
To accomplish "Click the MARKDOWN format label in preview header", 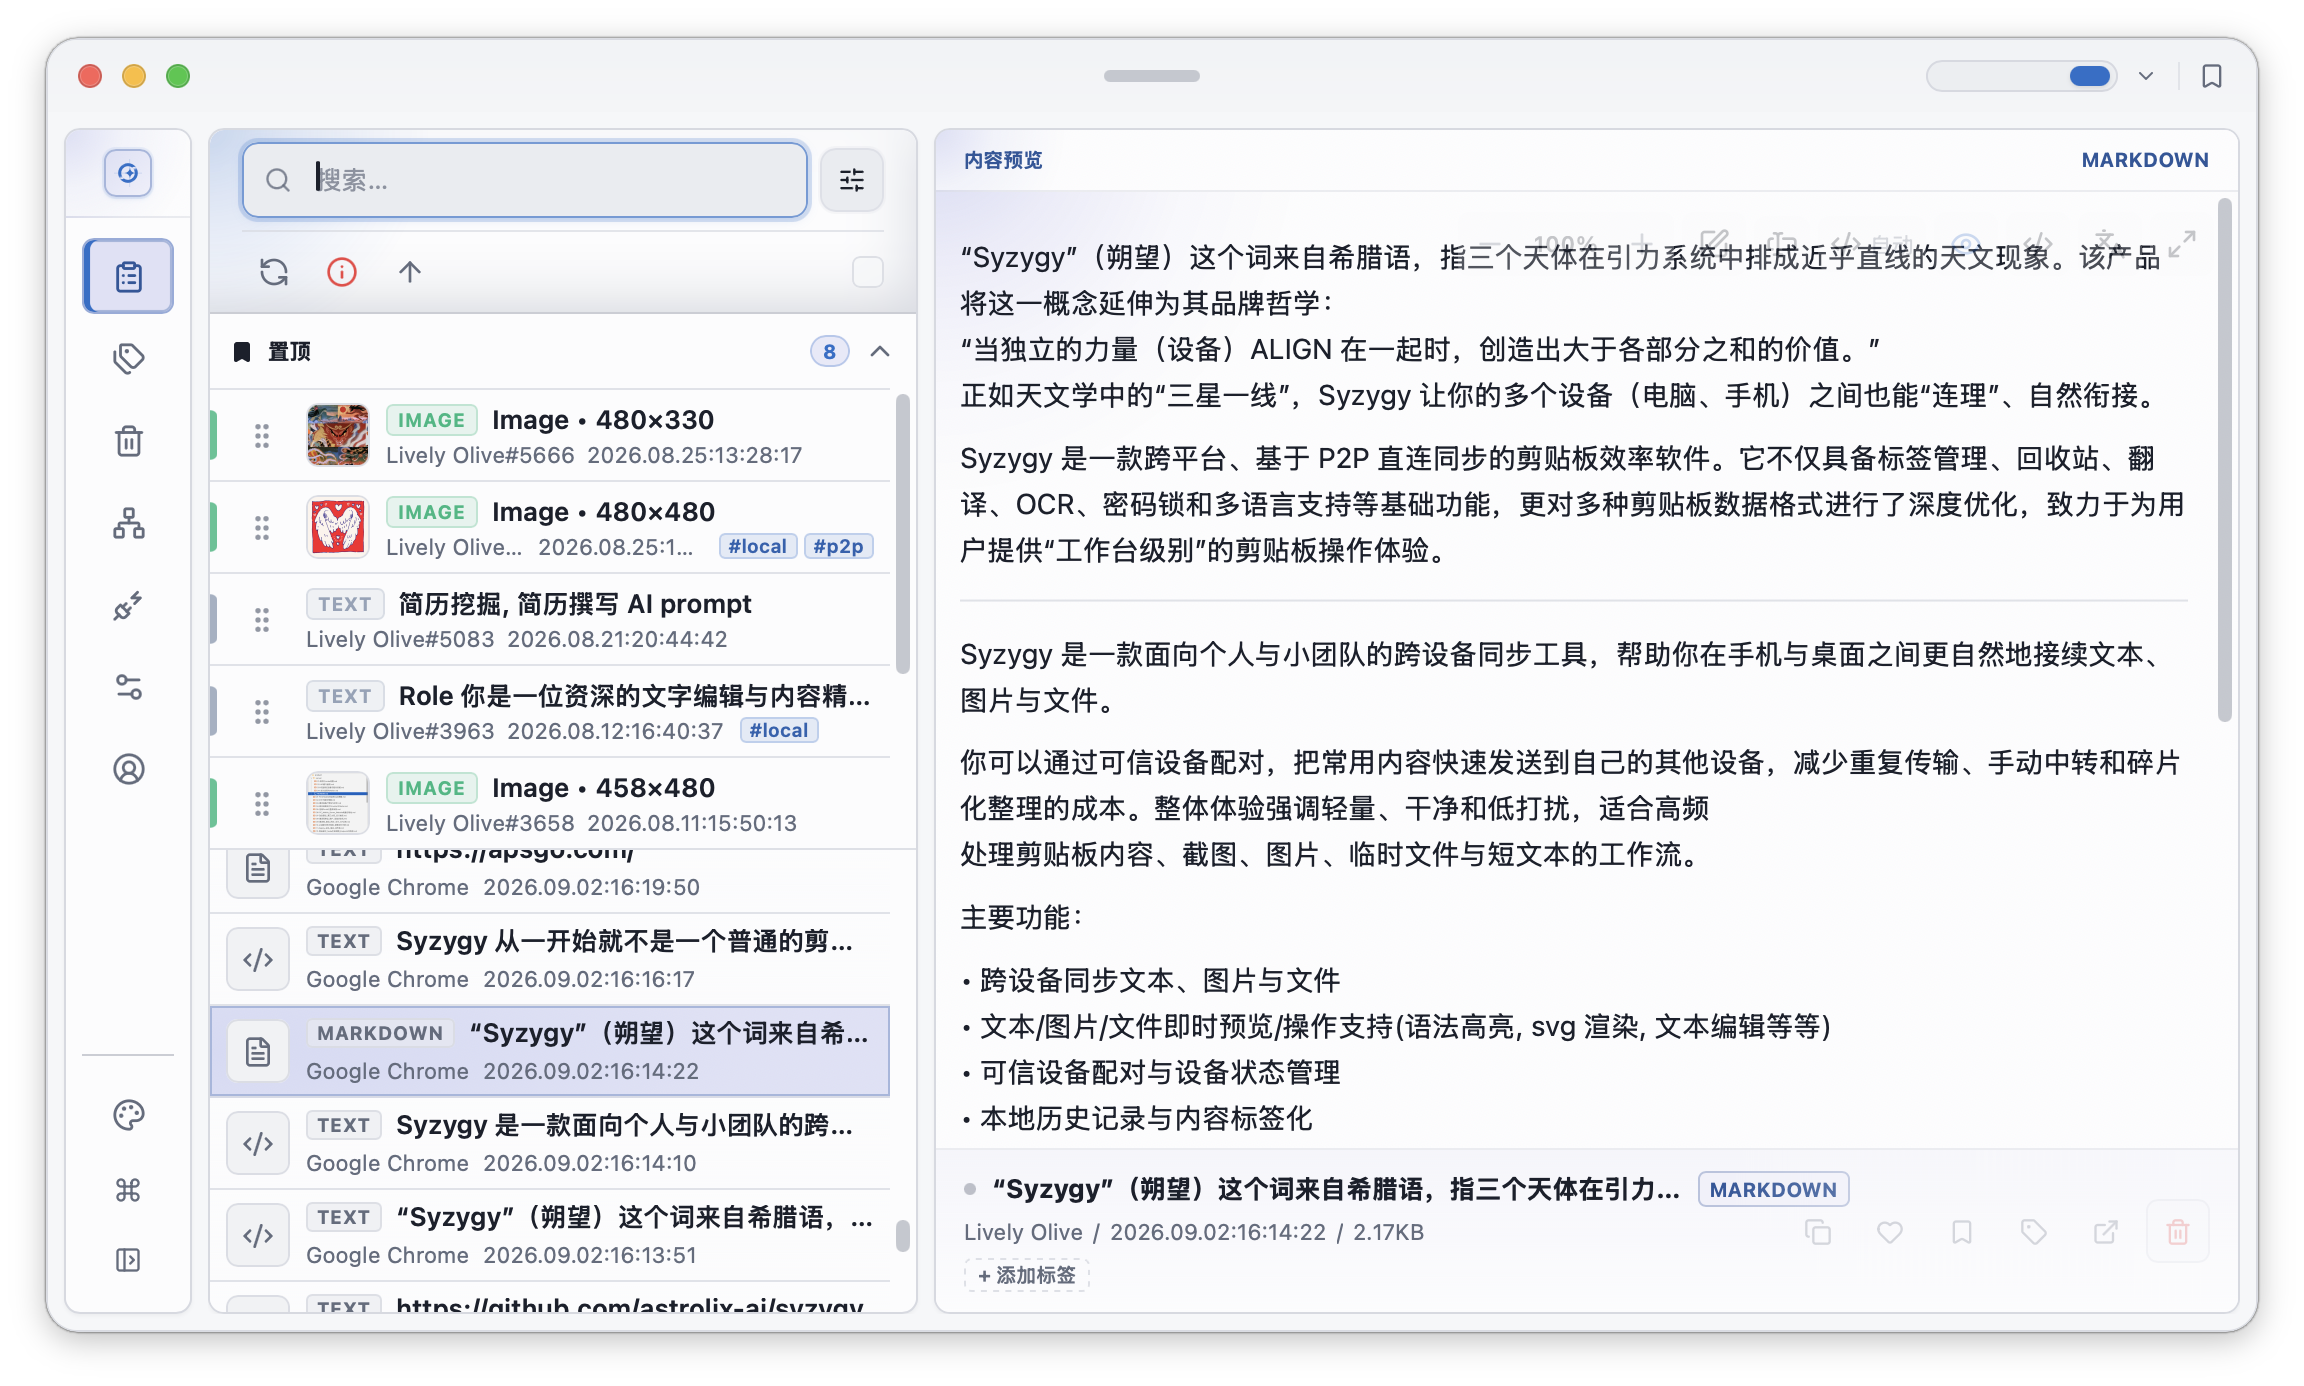I will tap(2145, 160).
